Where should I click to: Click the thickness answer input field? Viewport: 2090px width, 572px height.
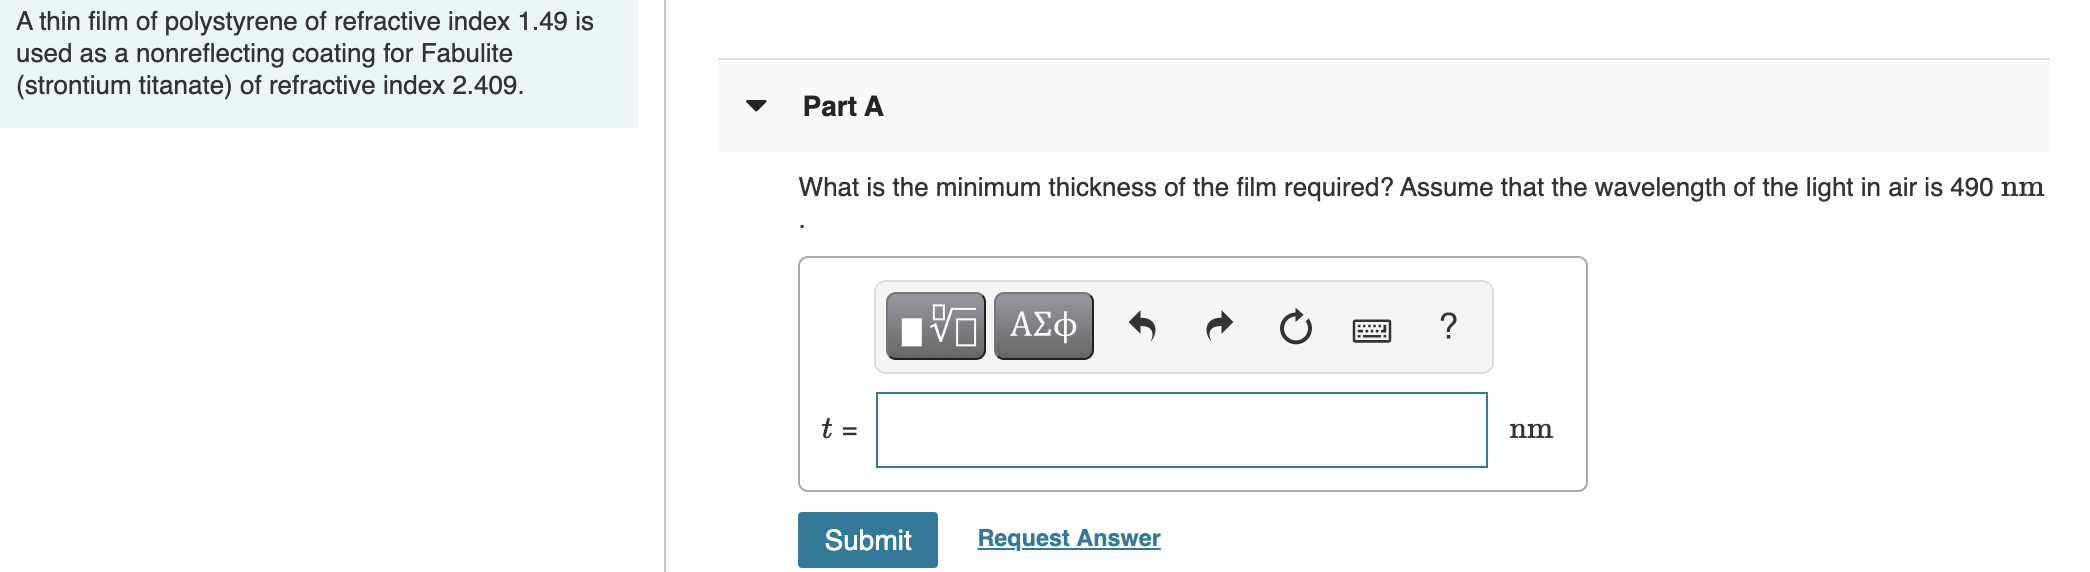1181,430
